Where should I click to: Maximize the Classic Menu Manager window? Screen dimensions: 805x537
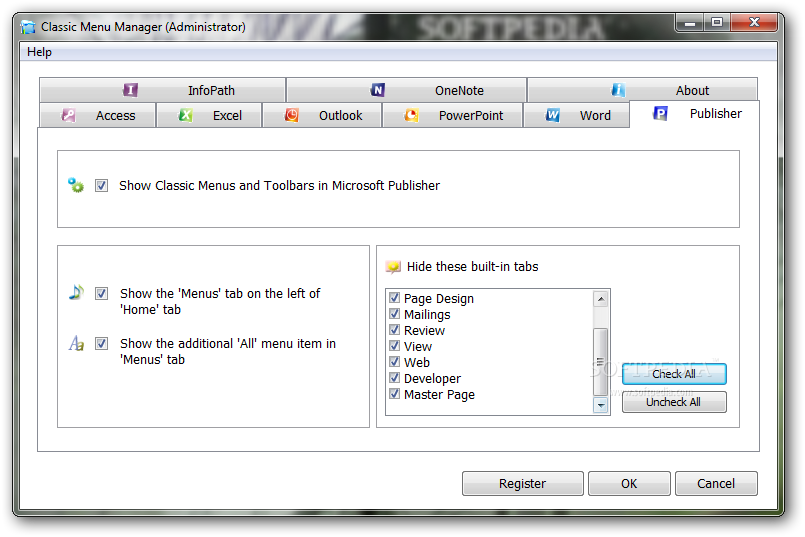(x=717, y=23)
